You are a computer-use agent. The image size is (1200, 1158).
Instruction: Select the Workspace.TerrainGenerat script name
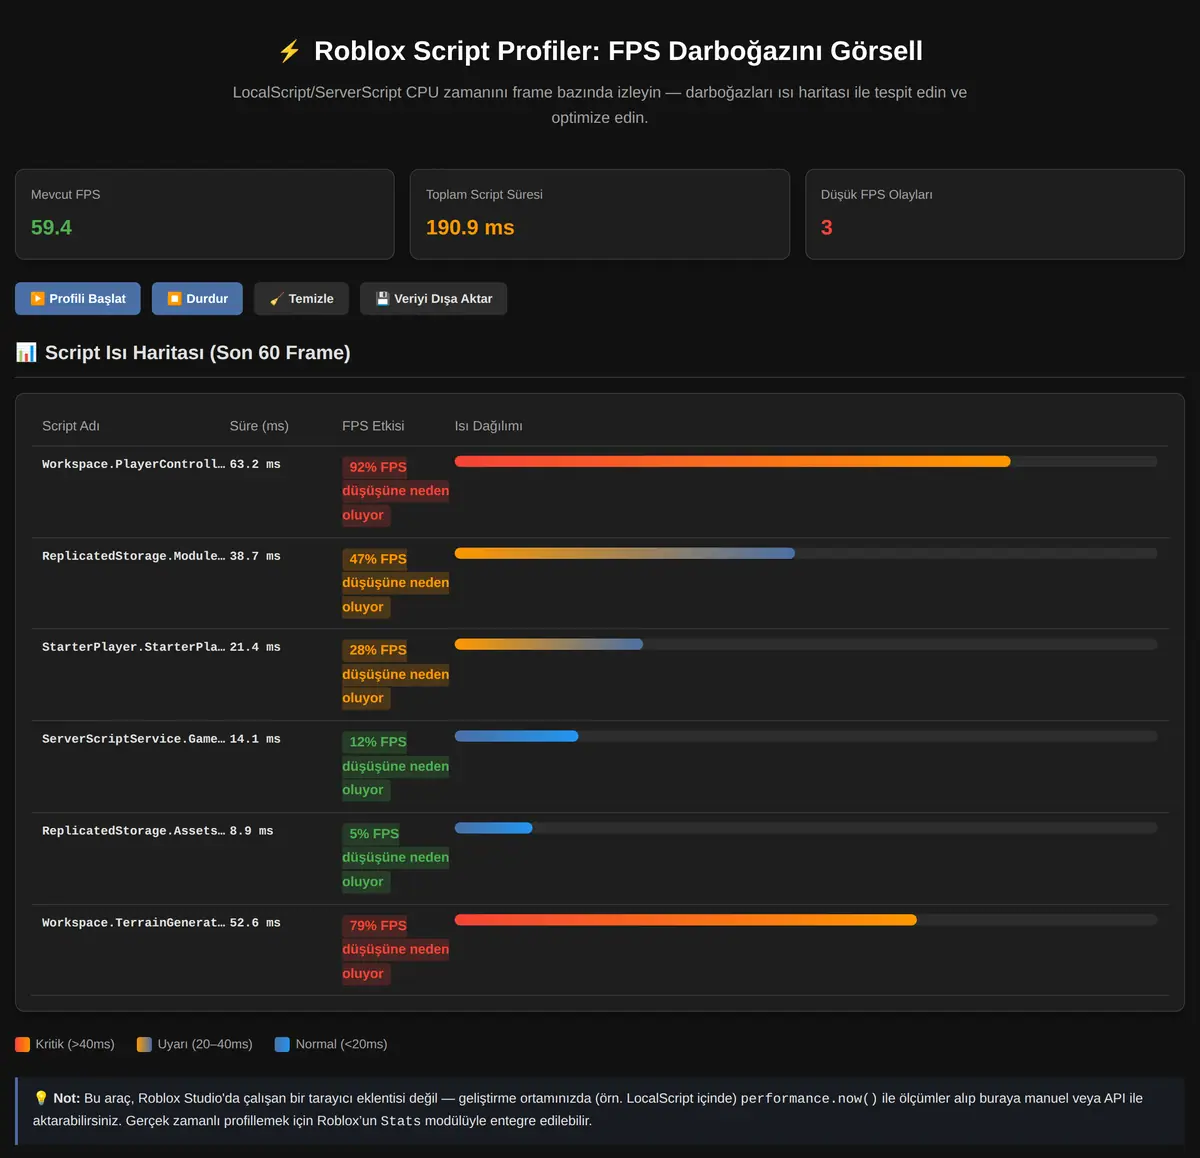(133, 923)
